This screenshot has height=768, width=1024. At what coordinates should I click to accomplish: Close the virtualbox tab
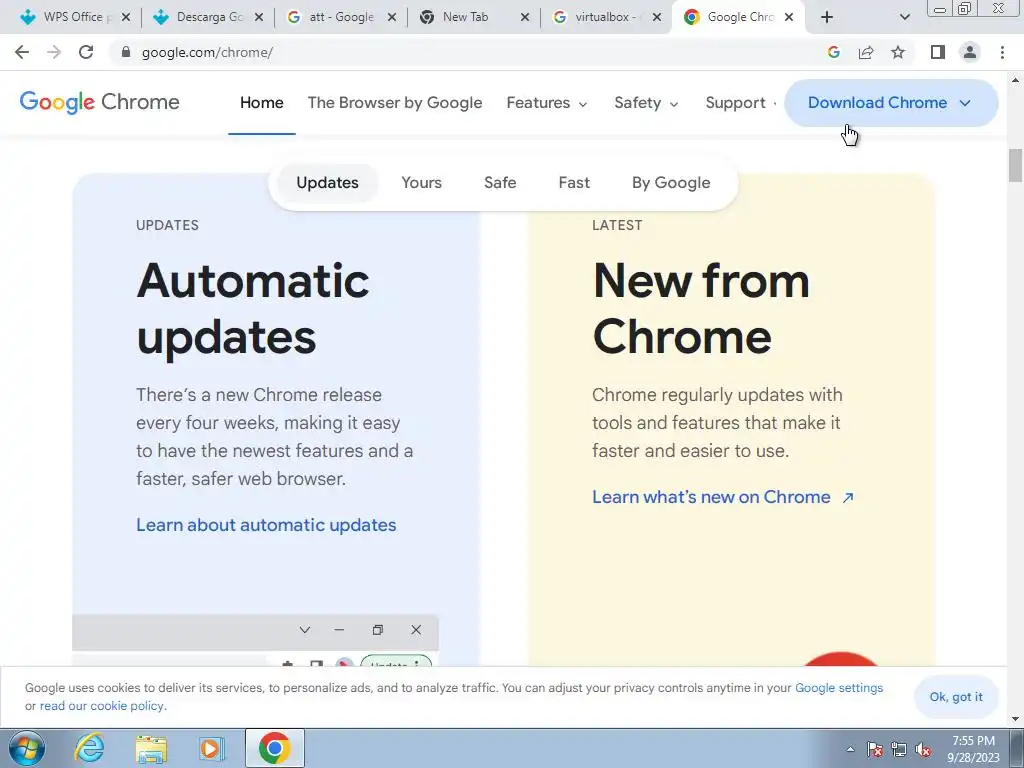coord(657,17)
